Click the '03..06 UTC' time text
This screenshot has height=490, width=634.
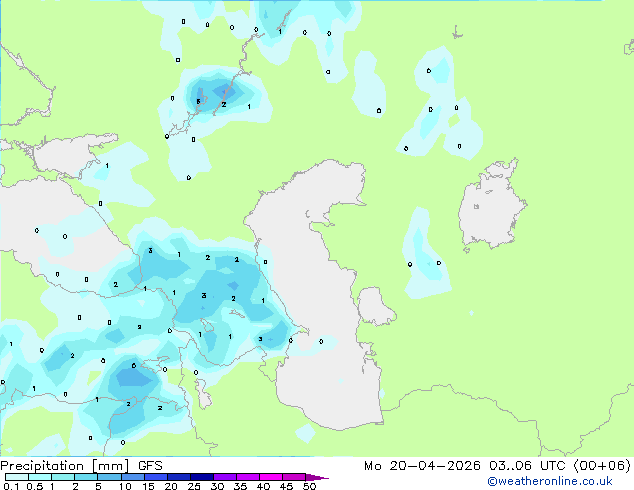pyautogui.click(x=527, y=466)
